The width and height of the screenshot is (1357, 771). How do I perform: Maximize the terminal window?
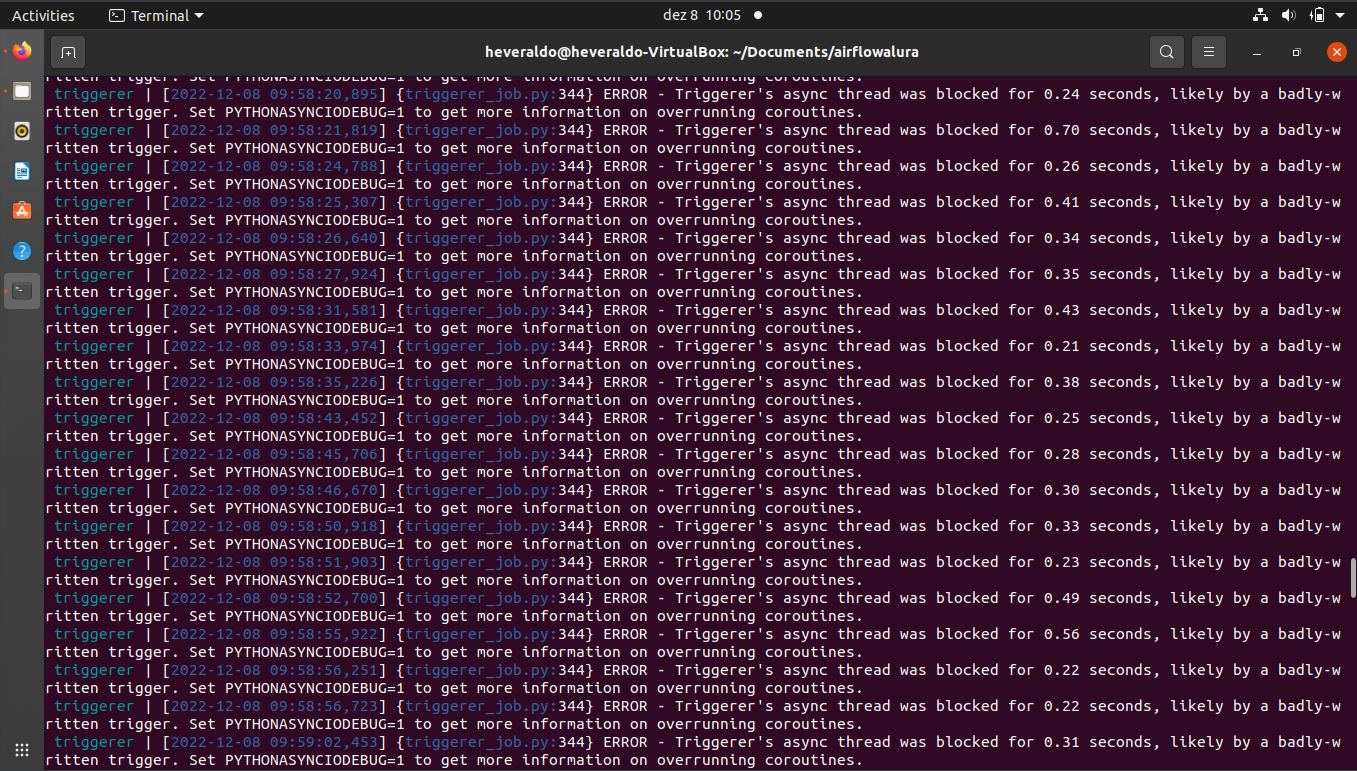click(1297, 52)
